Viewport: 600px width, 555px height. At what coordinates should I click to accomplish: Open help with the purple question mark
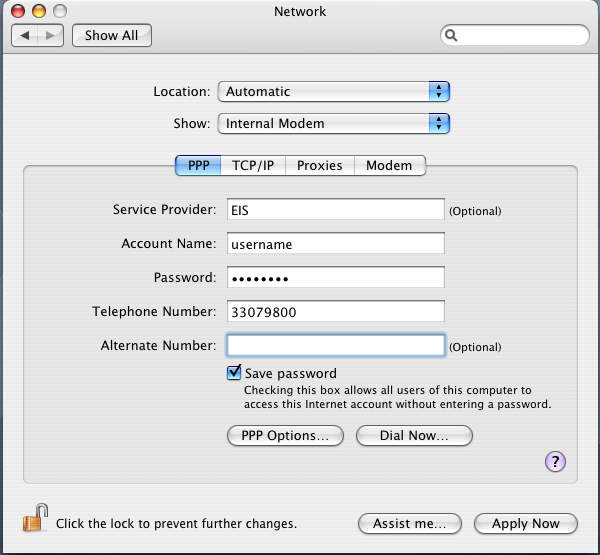click(556, 461)
